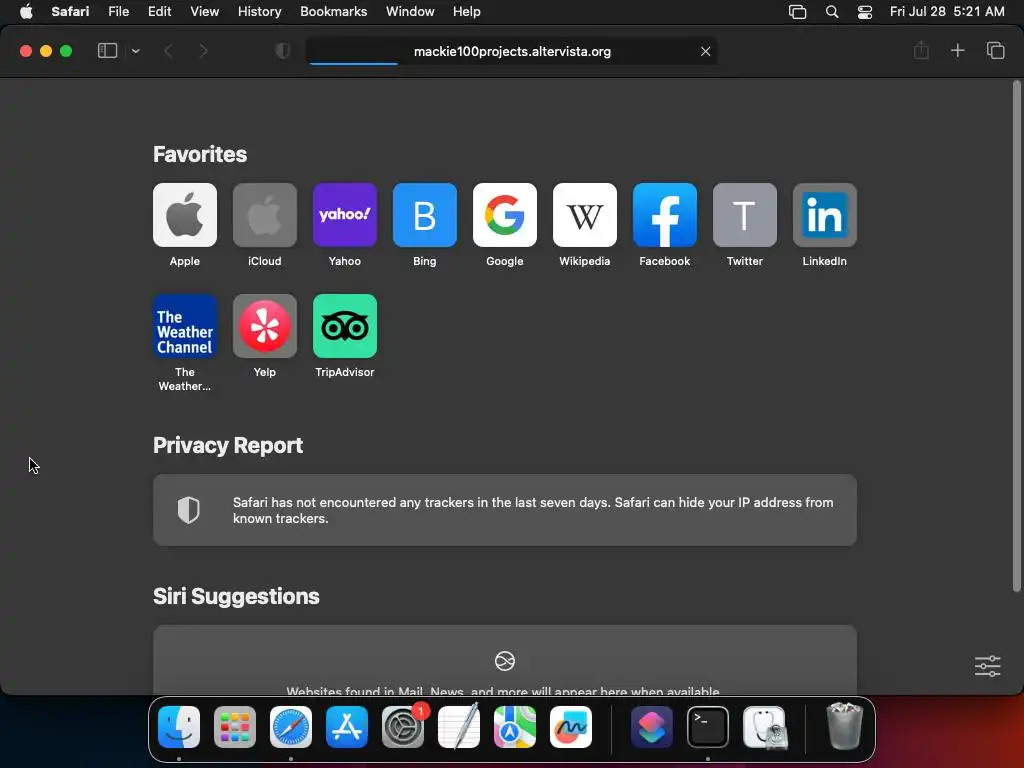This screenshot has width=1024, height=768.
Task: Click the Privacy Report heading
Action: click(x=228, y=445)
